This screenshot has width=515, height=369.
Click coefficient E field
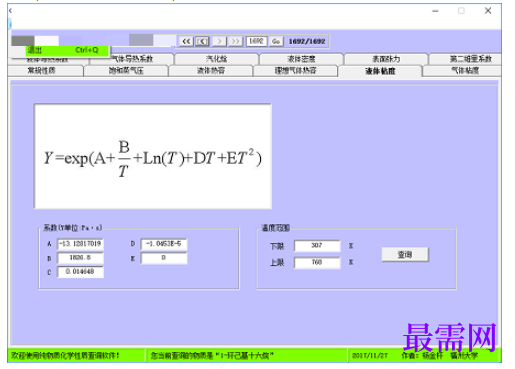[164, 258]
